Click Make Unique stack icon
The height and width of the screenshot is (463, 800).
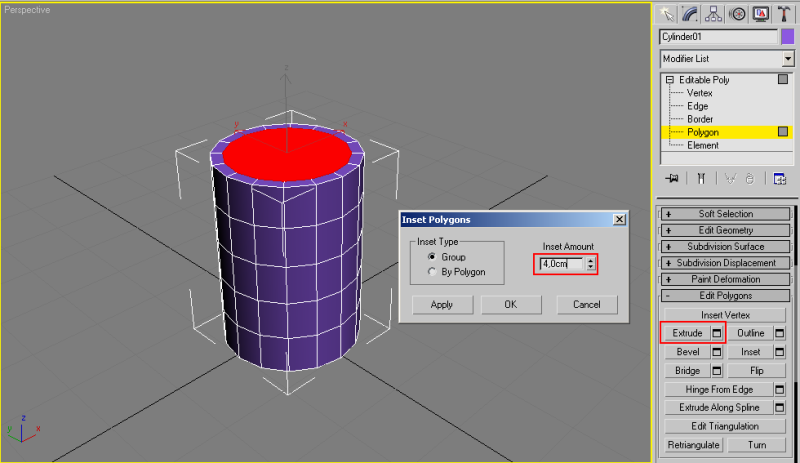tap(730, 179)
